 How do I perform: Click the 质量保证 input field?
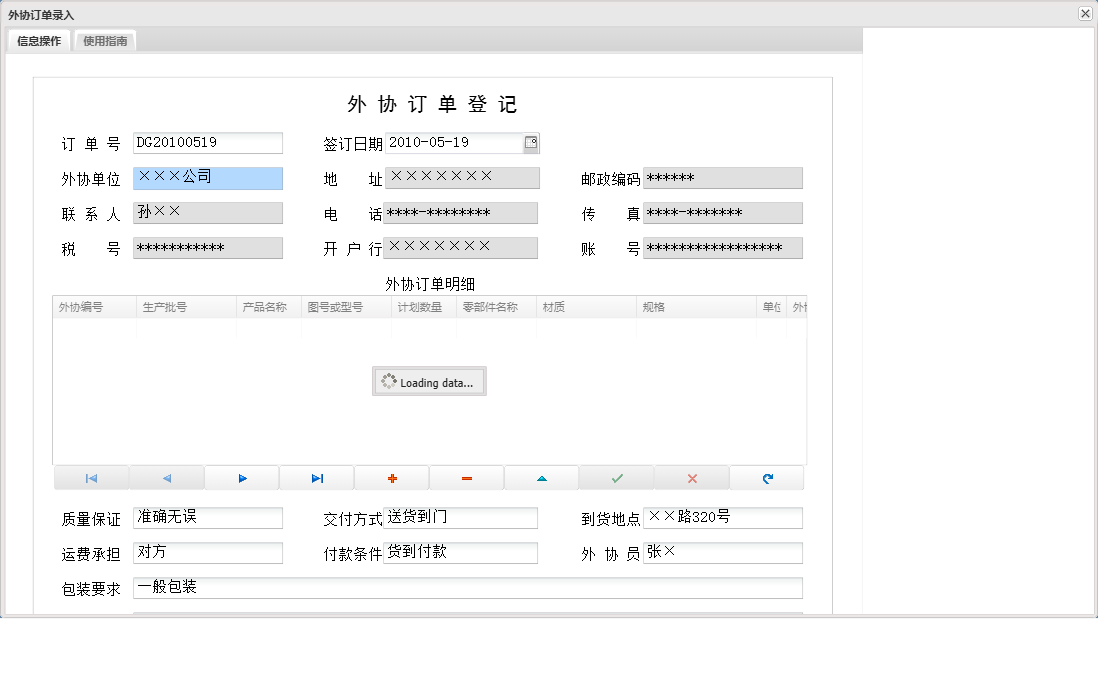point(207,517)
